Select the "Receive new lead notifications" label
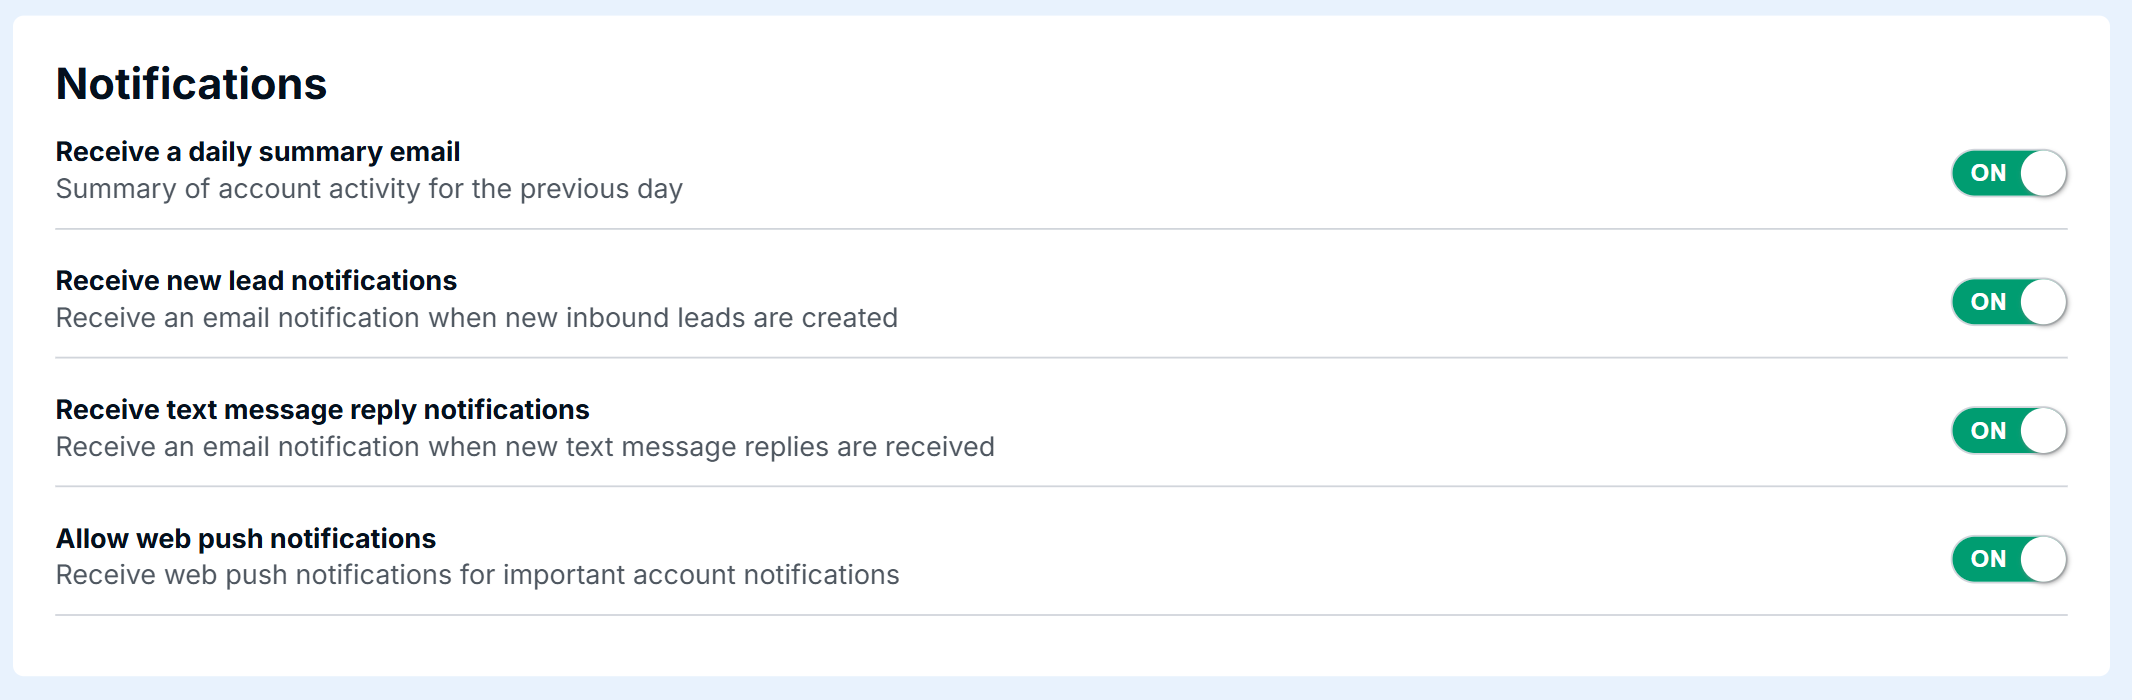This screenshot has width=2132, height=700. click(x=256, y=281)
